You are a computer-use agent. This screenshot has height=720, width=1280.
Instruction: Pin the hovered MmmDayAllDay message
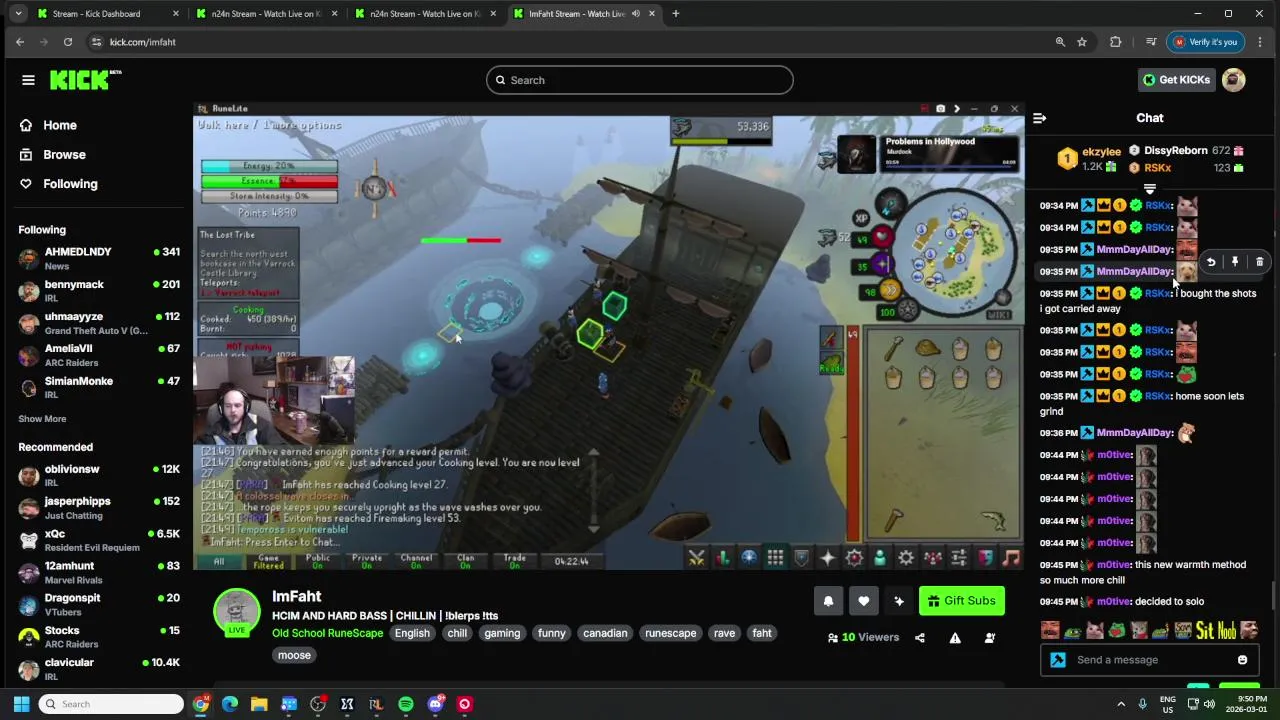(1235, 262)
